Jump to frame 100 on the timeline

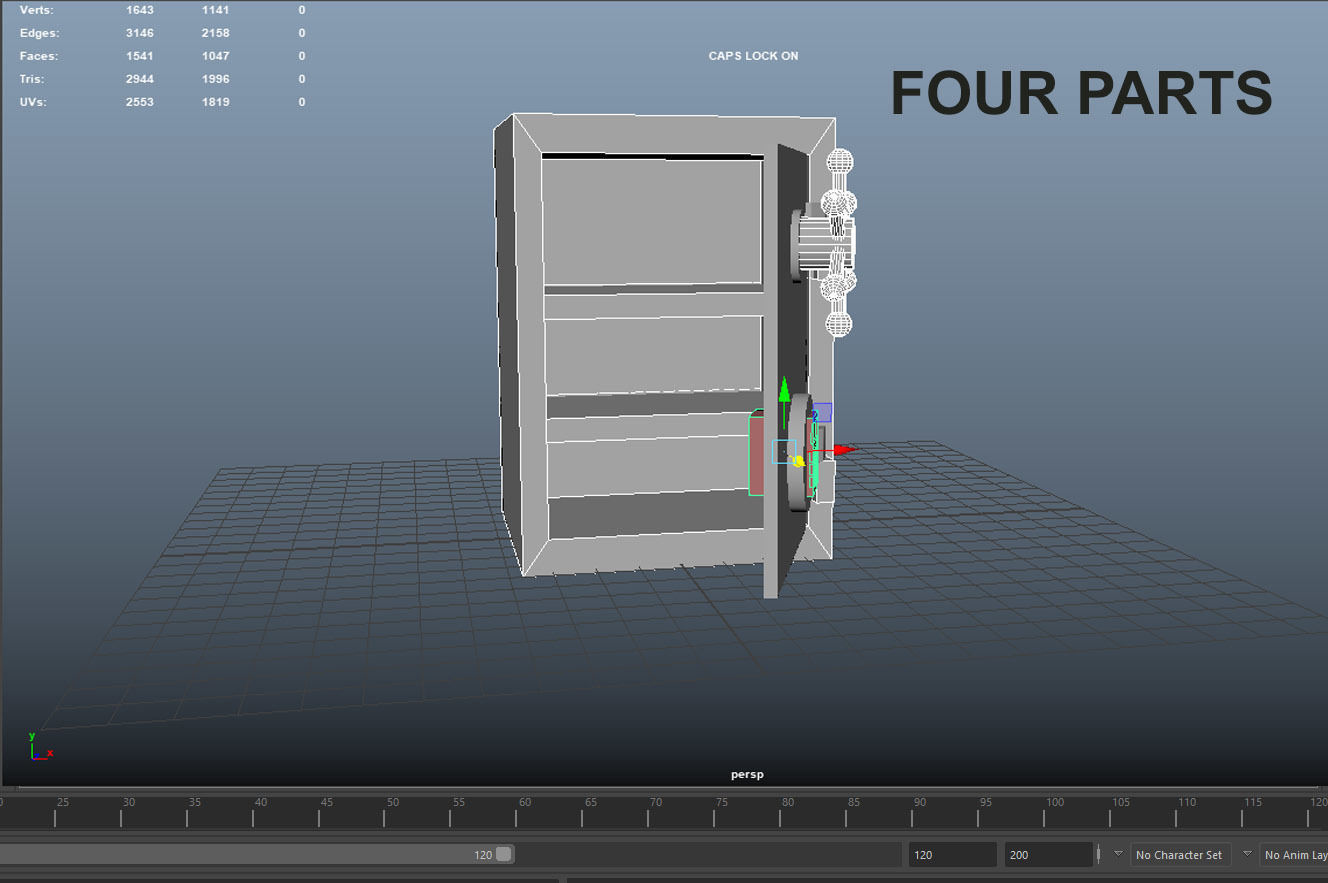(x=1055, y=802)
